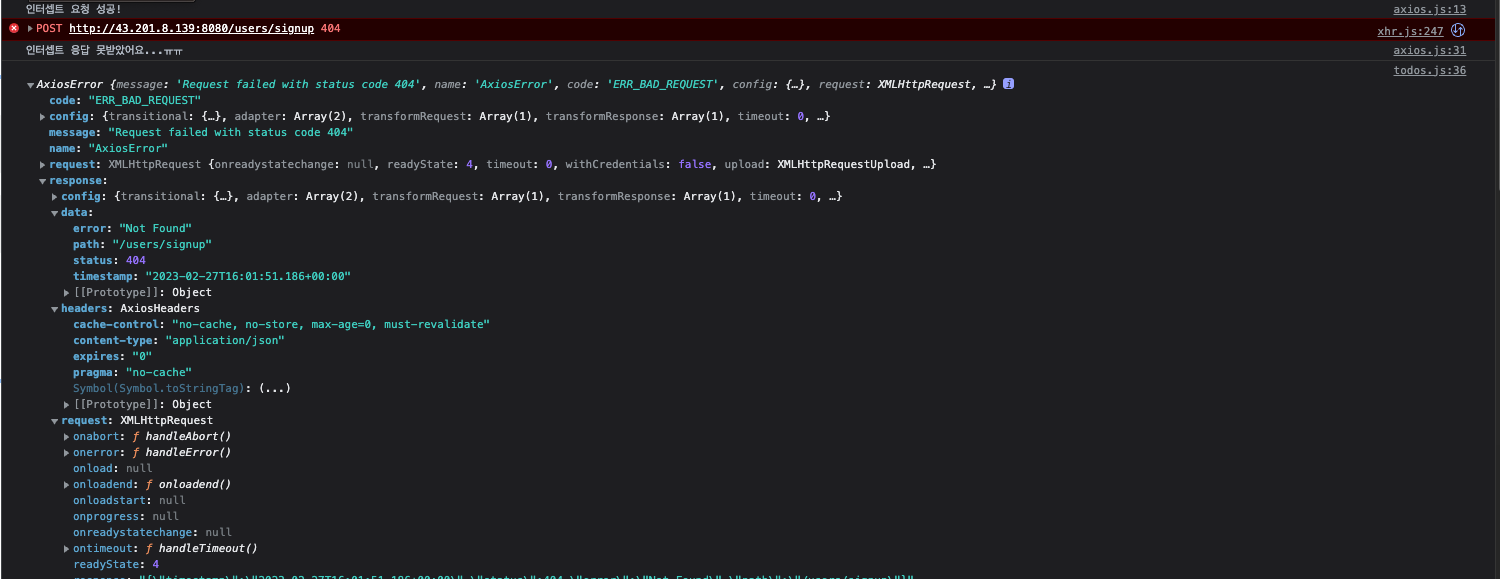Expand the ontimeout handleTimeout function
1500x579 pixels.
click(x=66, y=549)
